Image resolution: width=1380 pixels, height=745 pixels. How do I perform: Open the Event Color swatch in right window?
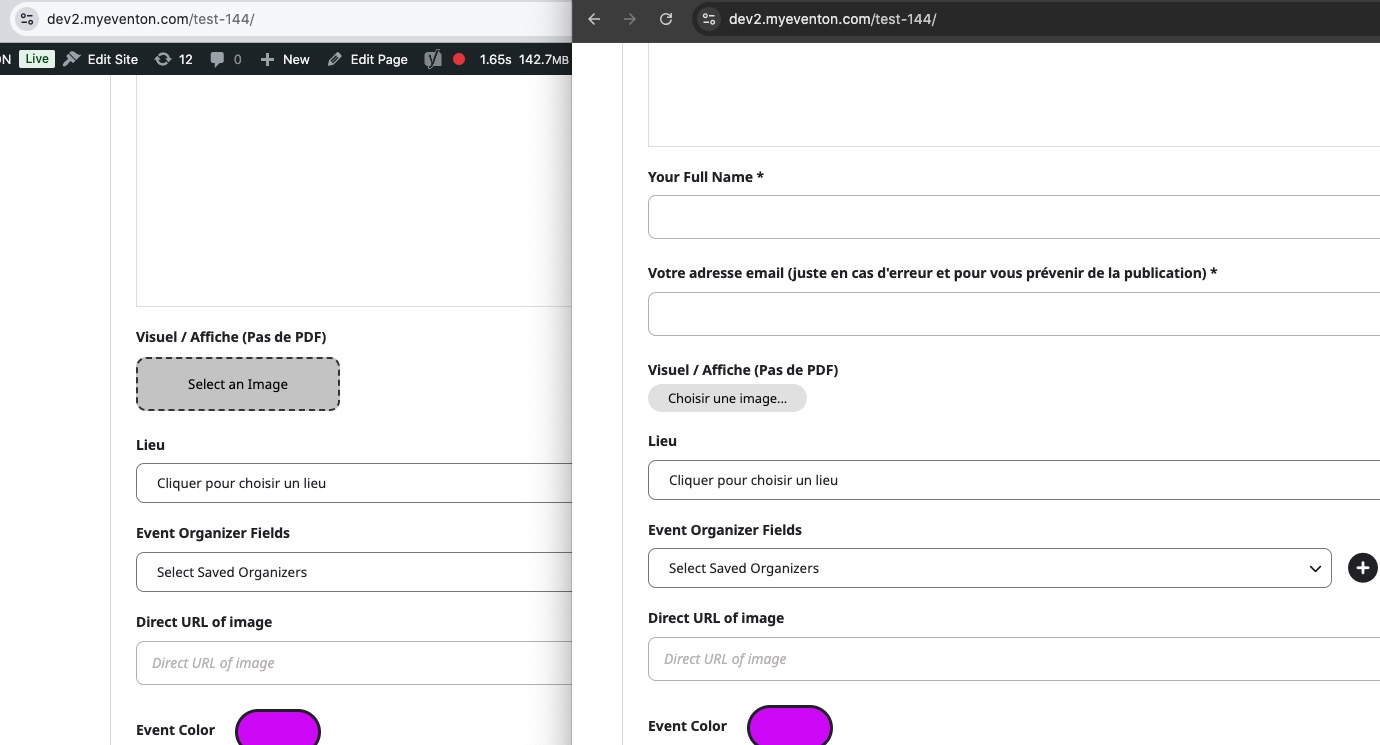789,726
